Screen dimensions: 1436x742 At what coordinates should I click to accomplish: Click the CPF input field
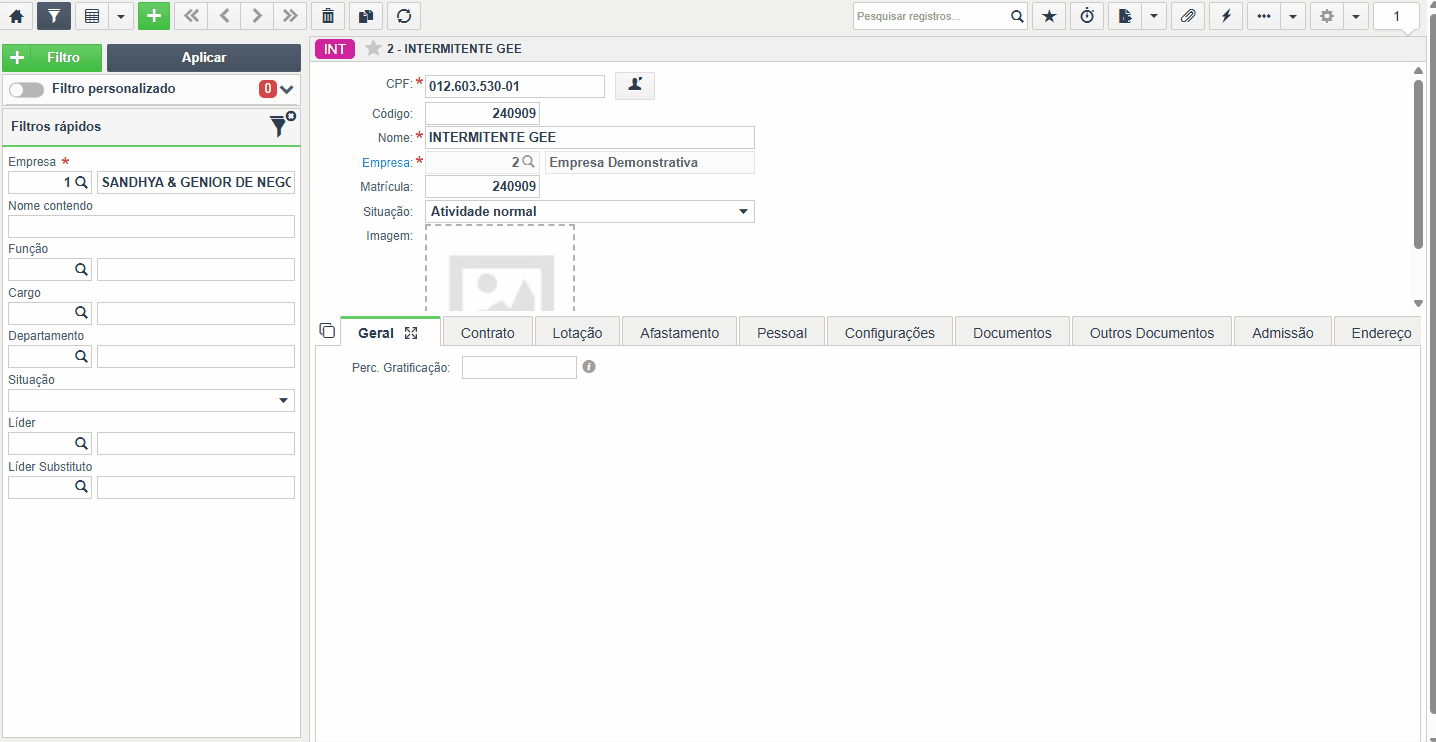pos(515,86)
